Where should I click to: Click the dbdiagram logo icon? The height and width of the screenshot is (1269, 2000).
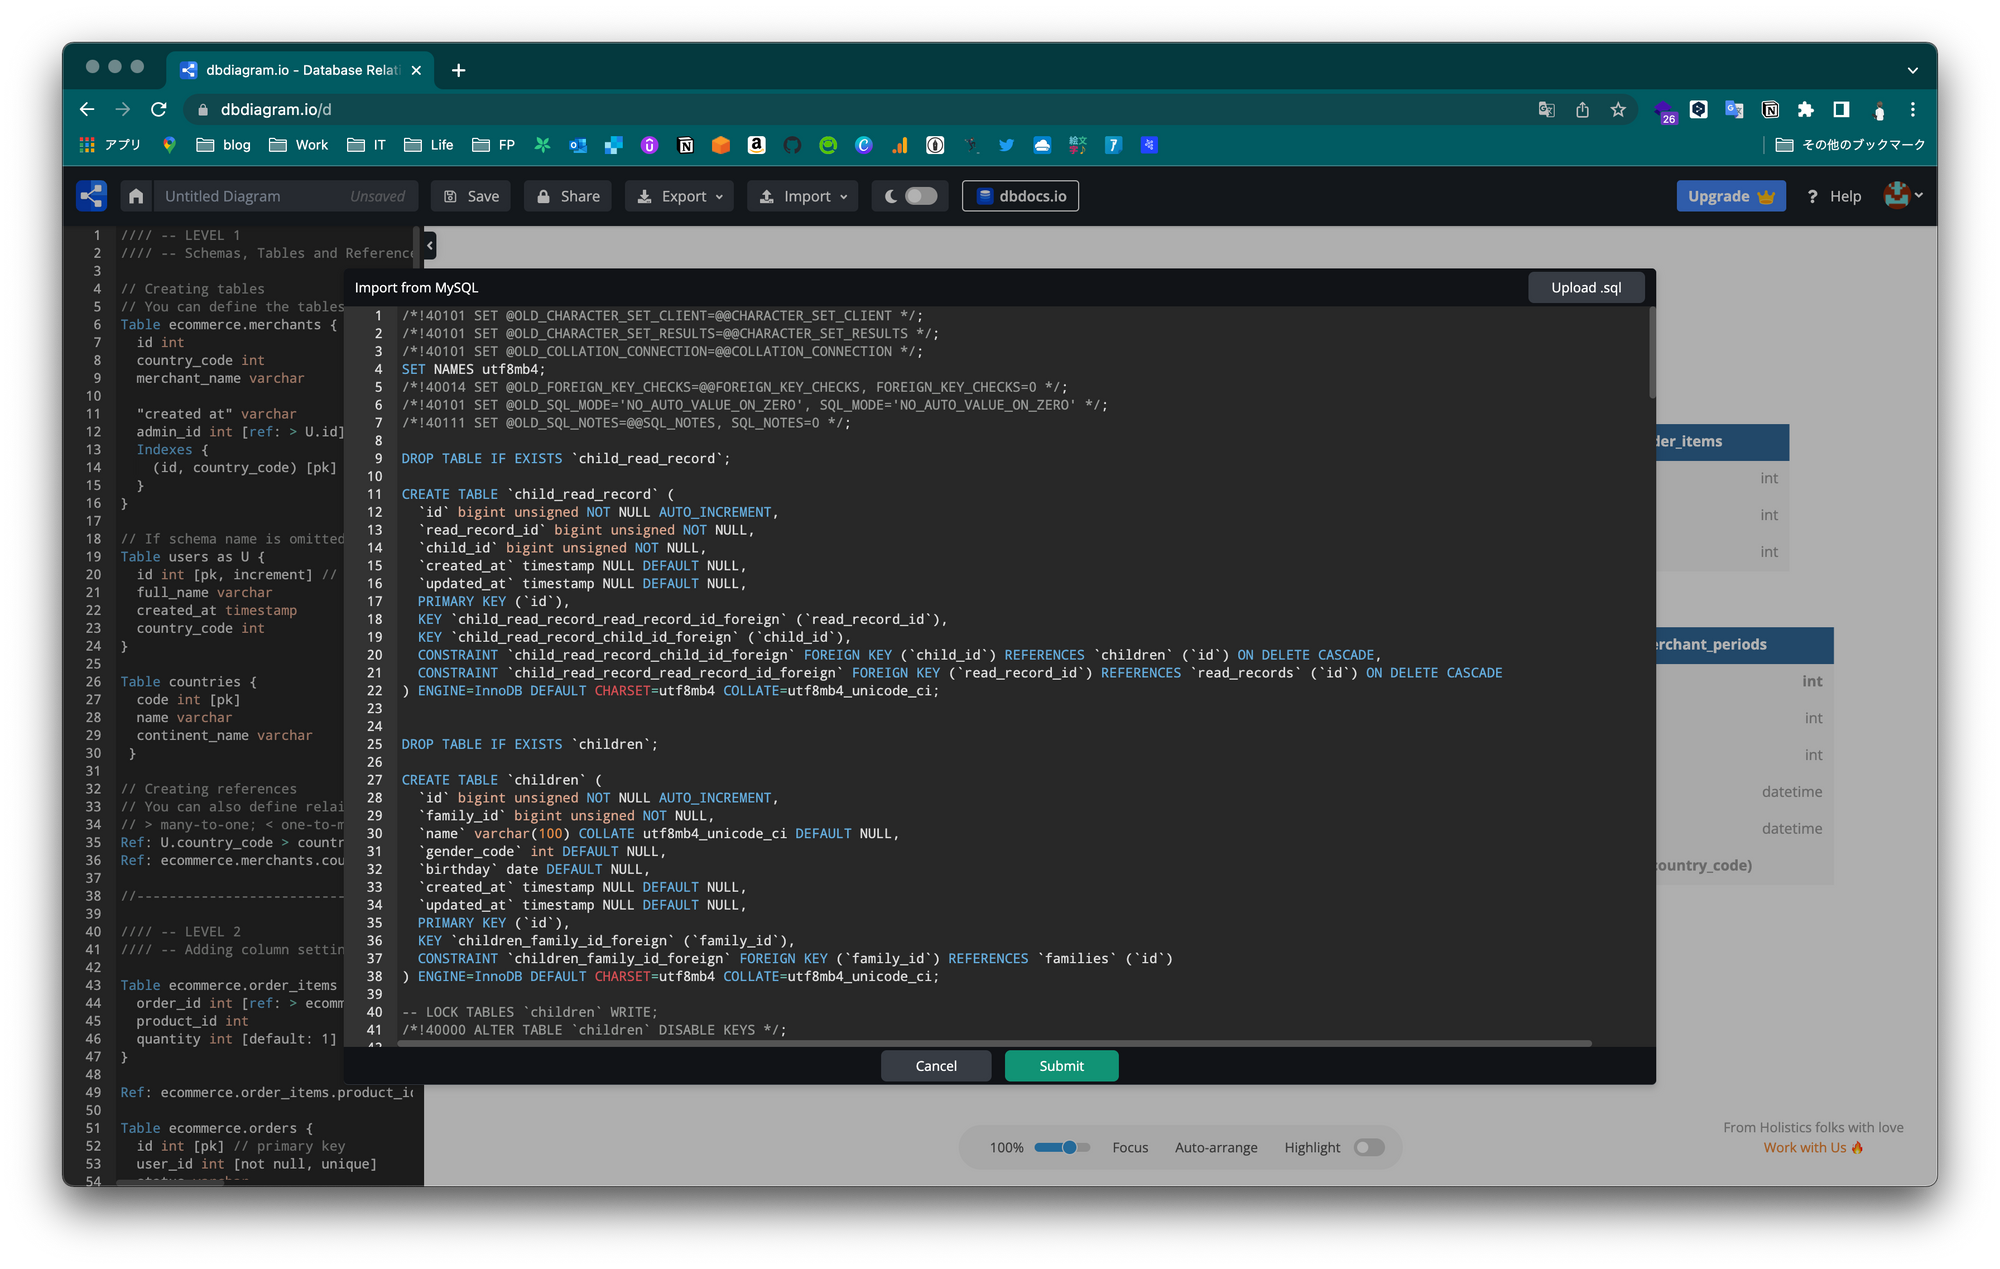91,196
